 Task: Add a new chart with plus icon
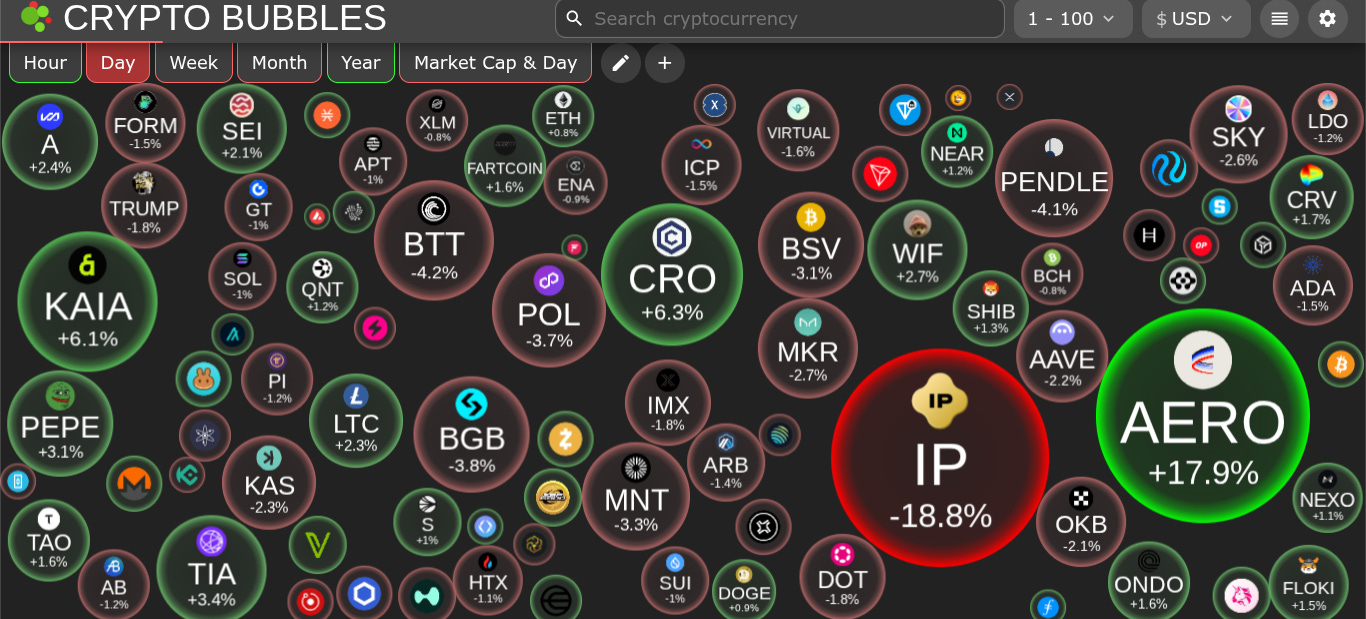665,63
